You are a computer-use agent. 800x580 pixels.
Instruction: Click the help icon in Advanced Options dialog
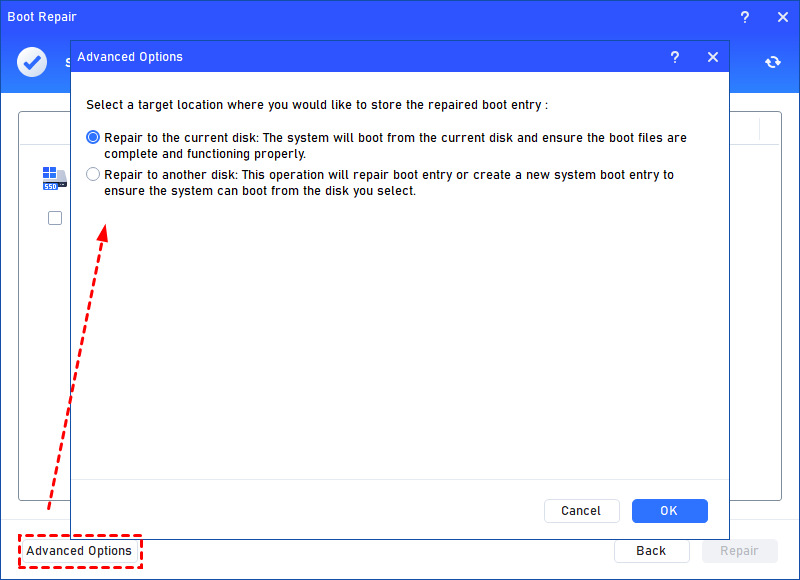click(675, 57)
